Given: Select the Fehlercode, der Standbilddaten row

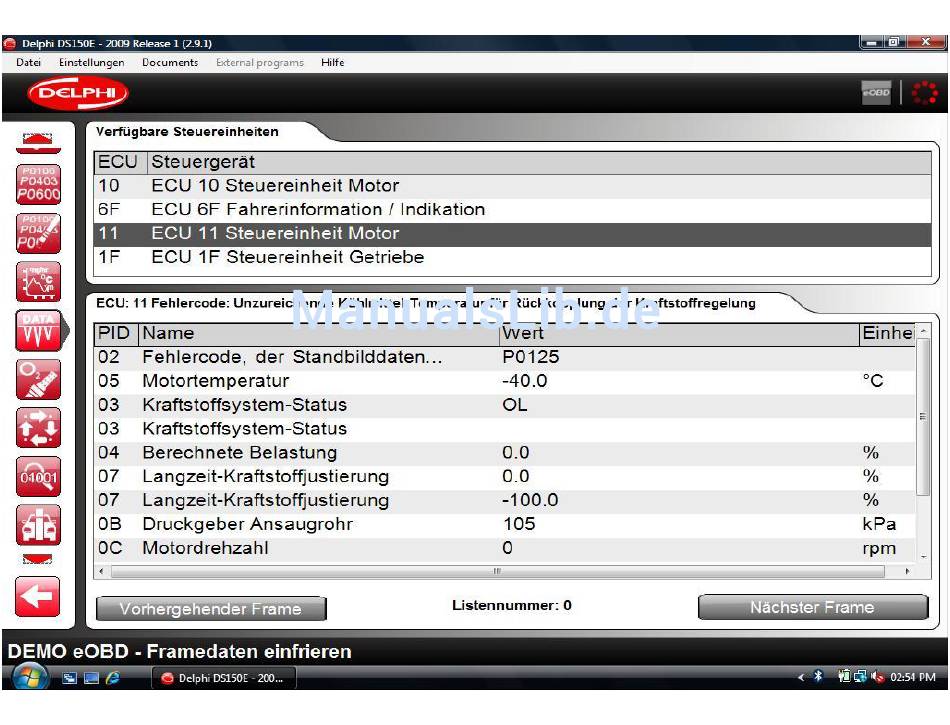Looking at the screenshot, I should pos(505,357).
